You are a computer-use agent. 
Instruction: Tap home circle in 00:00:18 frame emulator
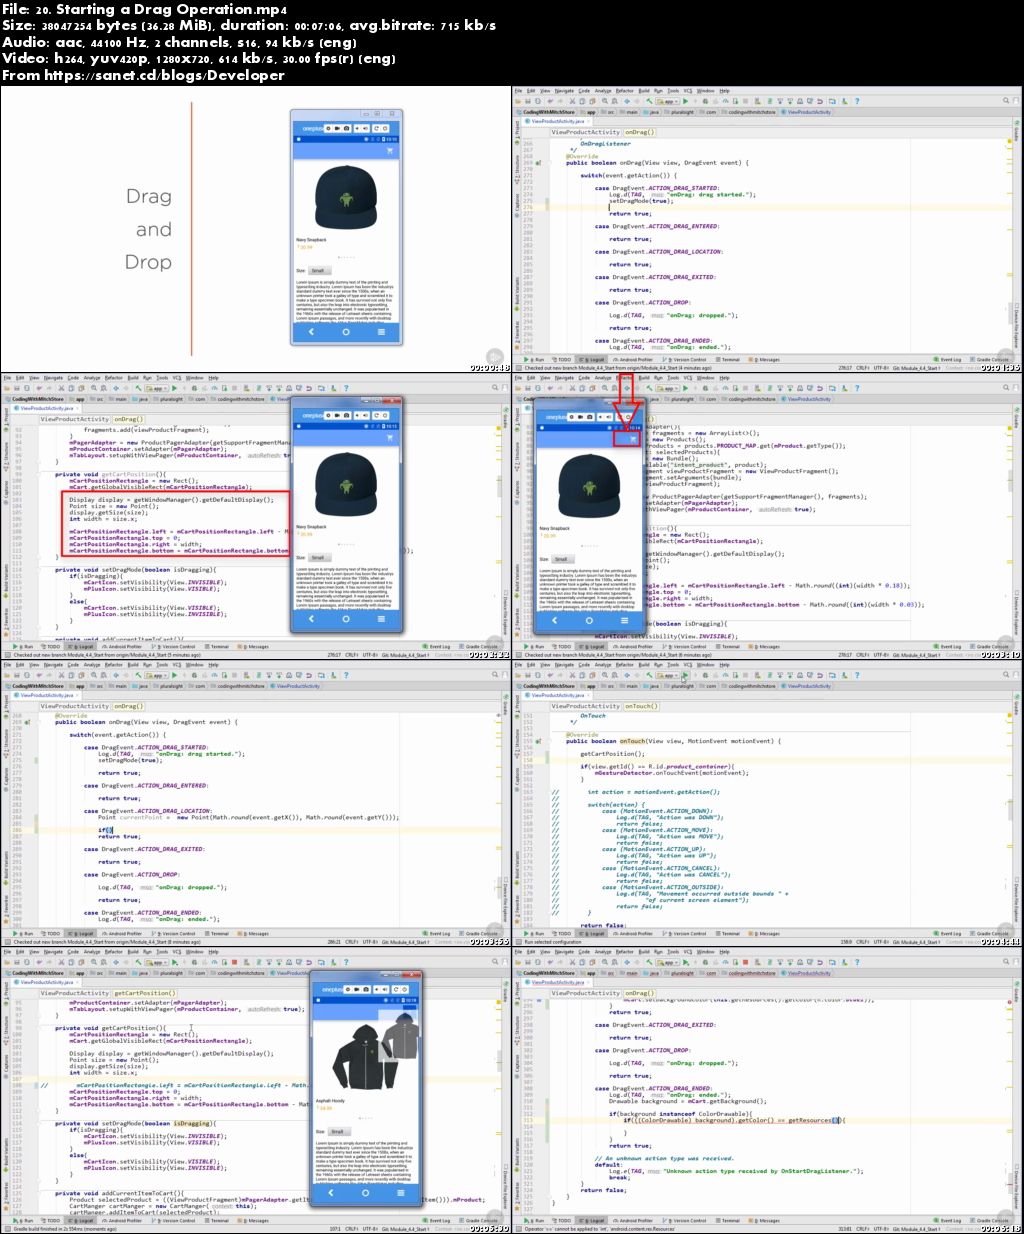pyautogui.click(x=346, y=331)
